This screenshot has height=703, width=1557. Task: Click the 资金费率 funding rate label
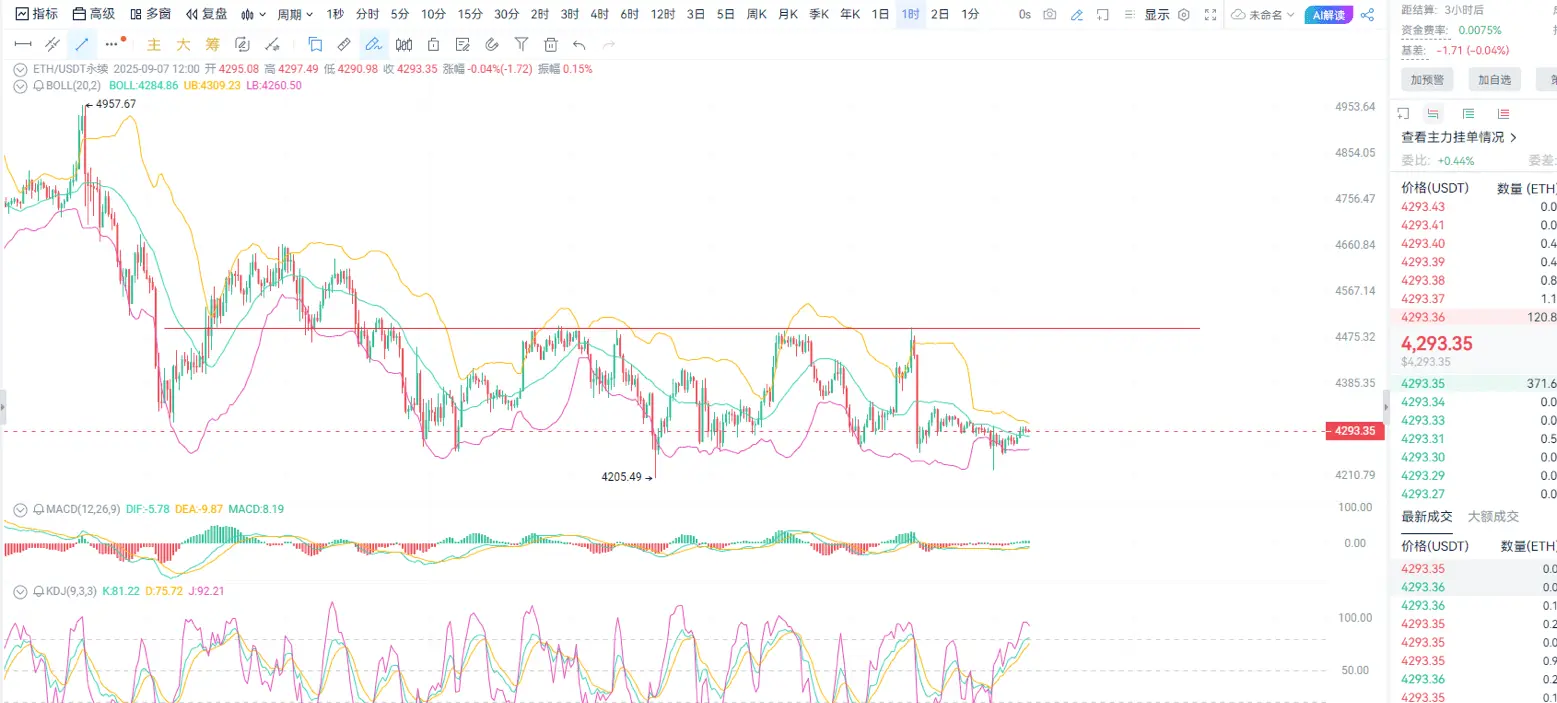point(1424,30)
